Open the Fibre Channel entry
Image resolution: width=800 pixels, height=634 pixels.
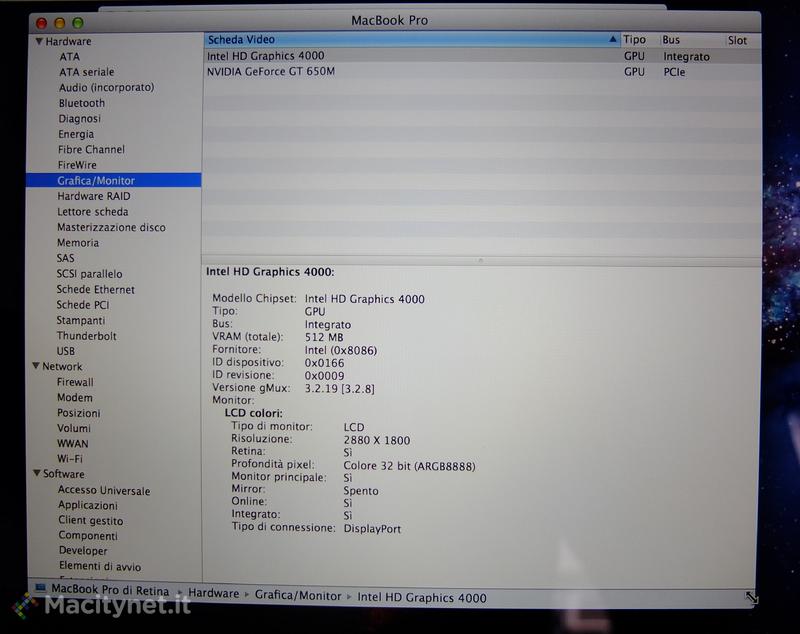91,149
